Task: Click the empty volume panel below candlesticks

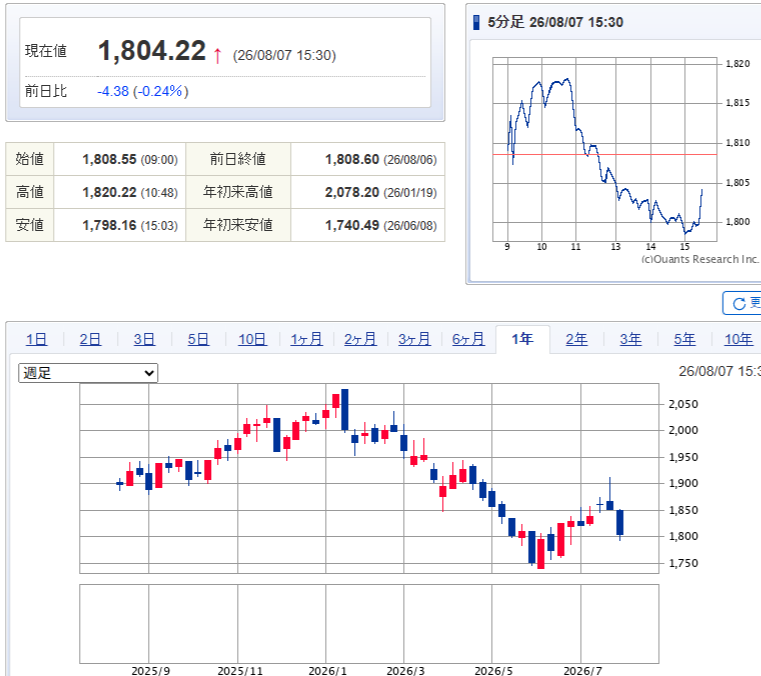Action: (x=369, y=624)
